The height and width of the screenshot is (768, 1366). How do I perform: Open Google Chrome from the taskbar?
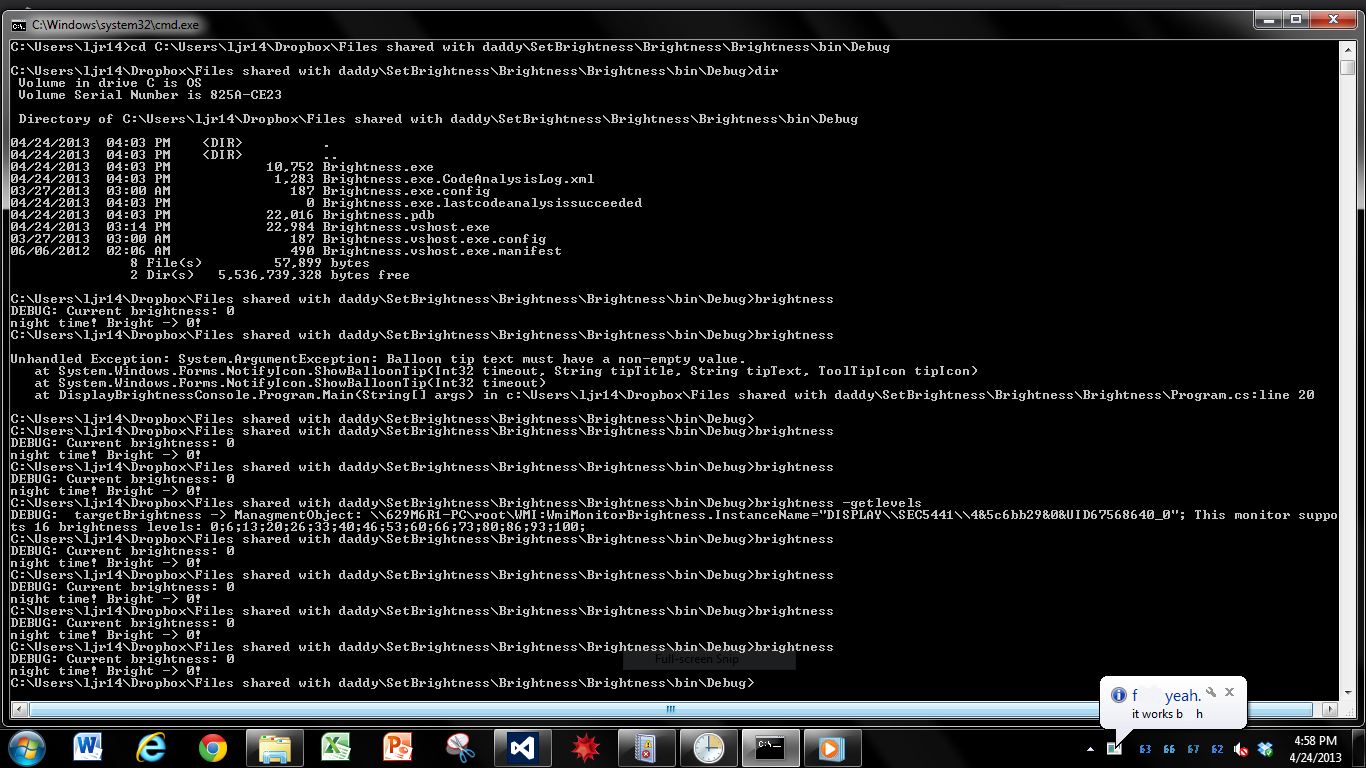pos(212,747)
